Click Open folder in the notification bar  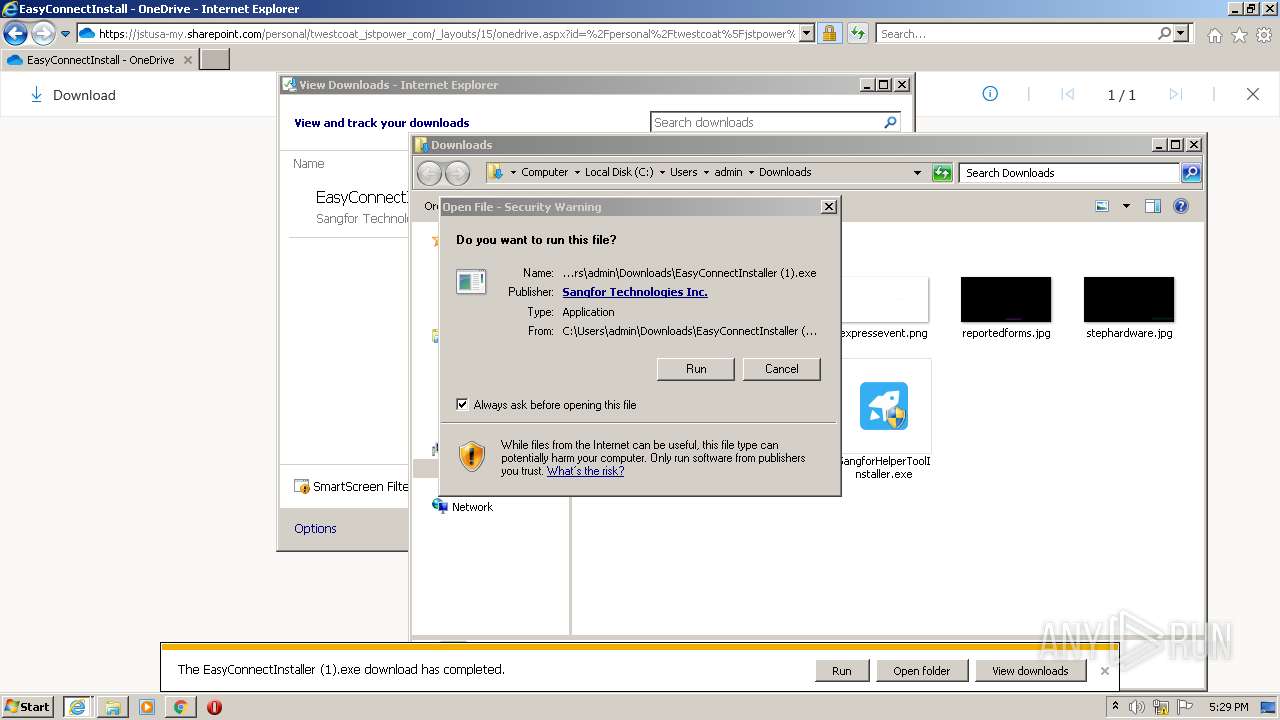921,671
